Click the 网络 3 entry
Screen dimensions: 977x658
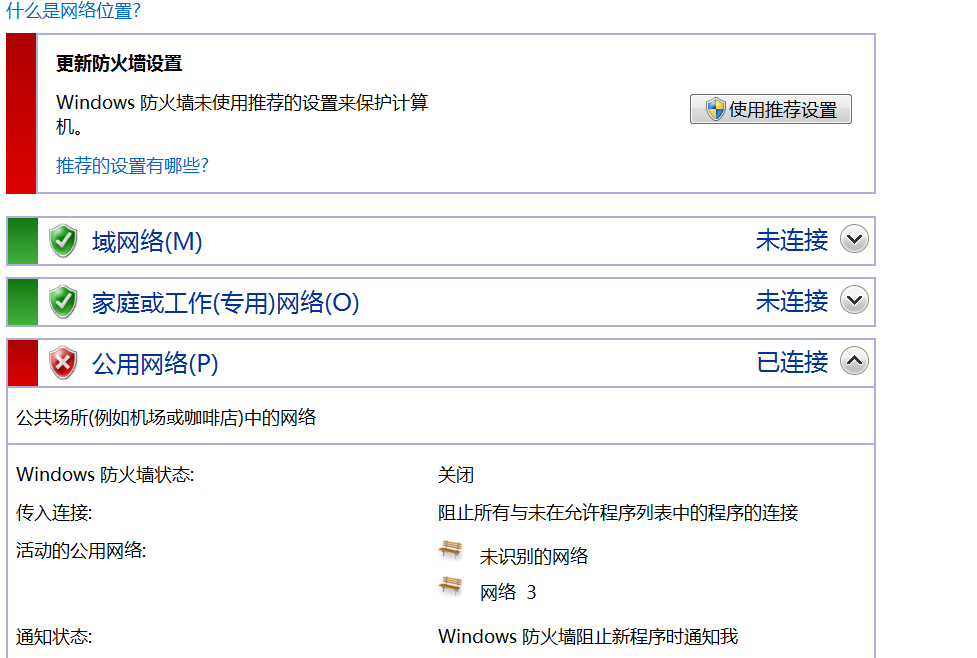(x=508, y=592)
